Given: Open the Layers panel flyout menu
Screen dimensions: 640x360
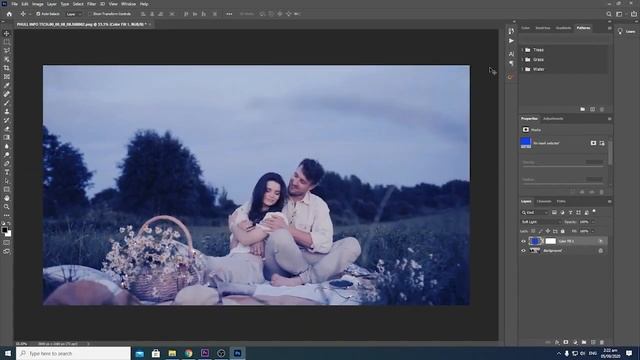Looking at the screenshot, I should point(609,201).
